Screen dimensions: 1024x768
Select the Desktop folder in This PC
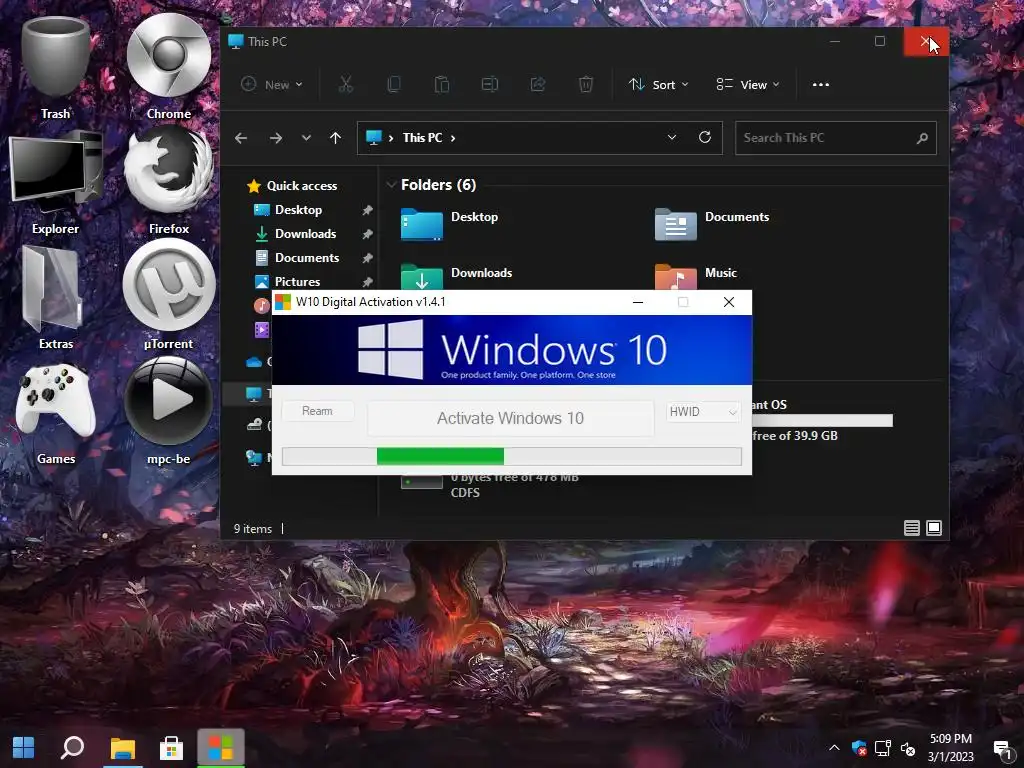coord(451,223)
